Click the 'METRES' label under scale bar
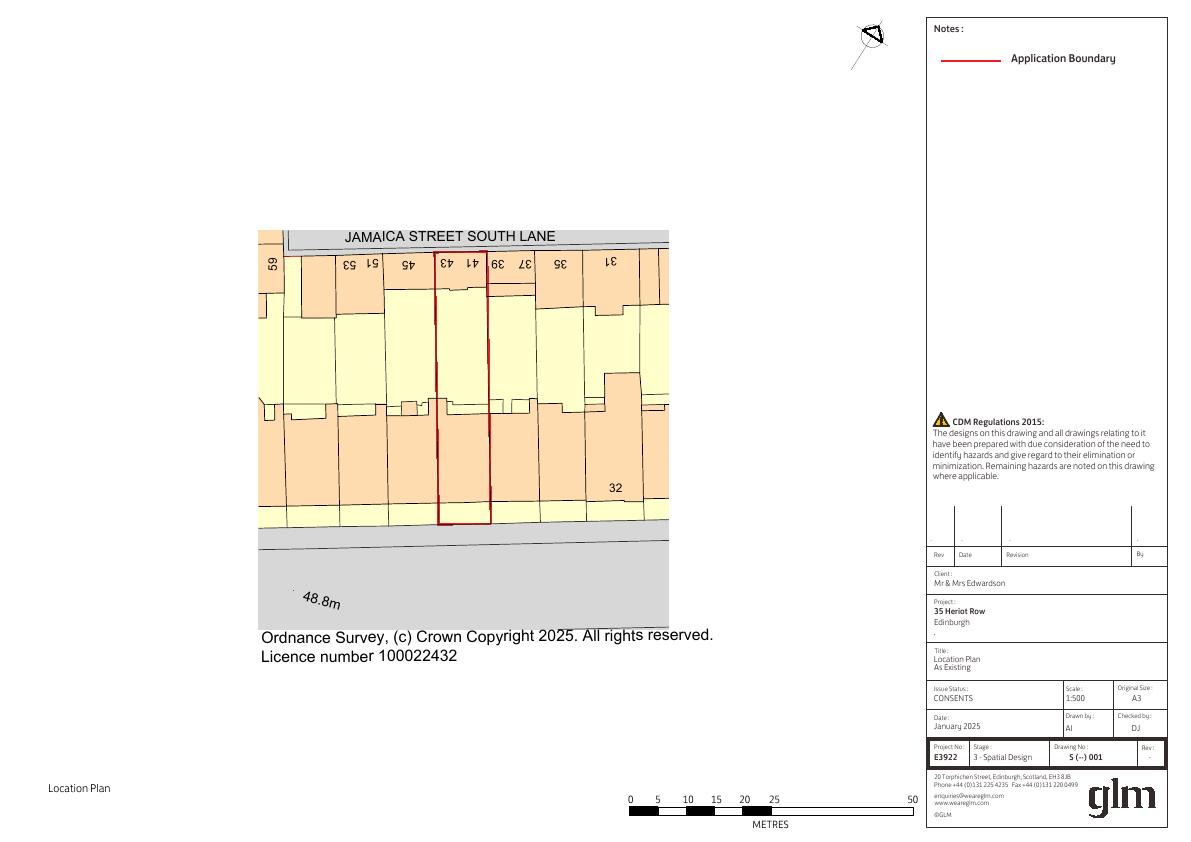The image size is (1191, 842). click(x=770, y=825)
